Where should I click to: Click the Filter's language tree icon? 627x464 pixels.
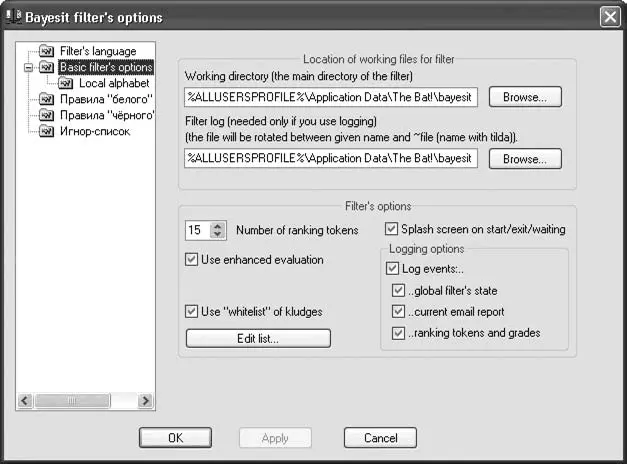click(46, 51)
